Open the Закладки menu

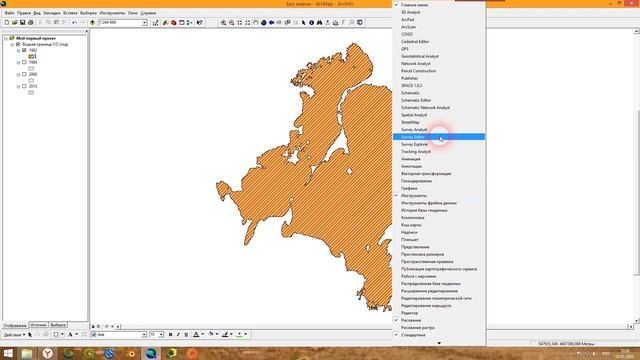tap(52, 13)
